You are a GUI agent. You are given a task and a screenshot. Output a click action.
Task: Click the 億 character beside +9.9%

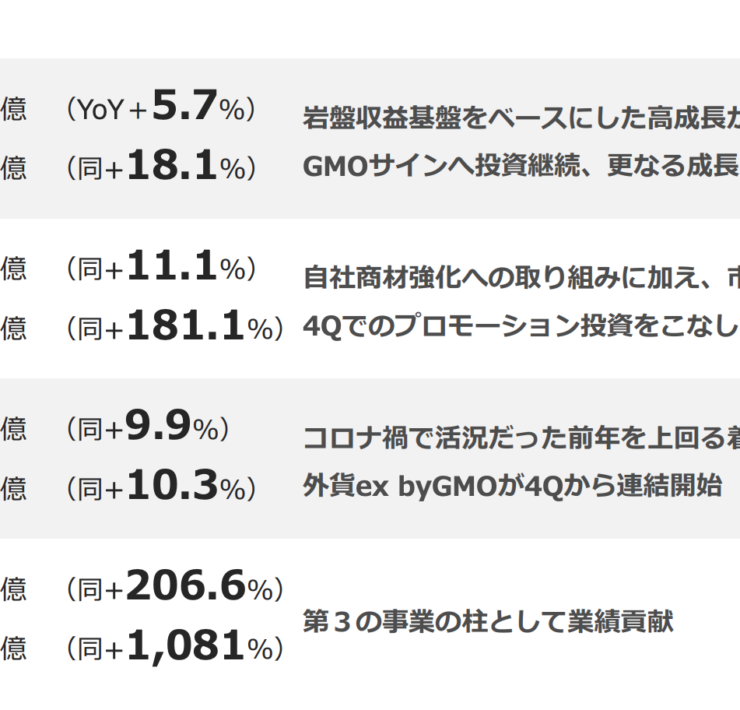click(14, 430)
